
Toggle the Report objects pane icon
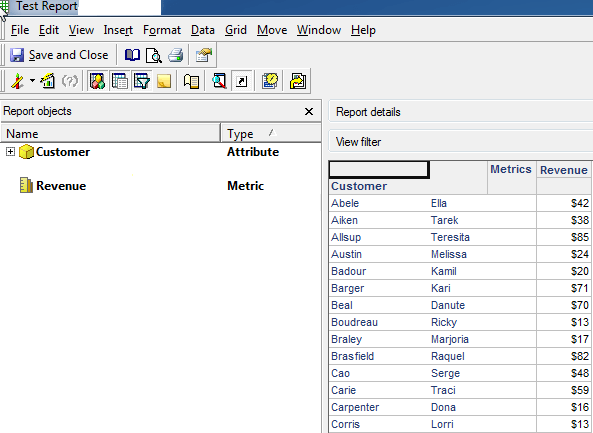click(x=97, y=81)
